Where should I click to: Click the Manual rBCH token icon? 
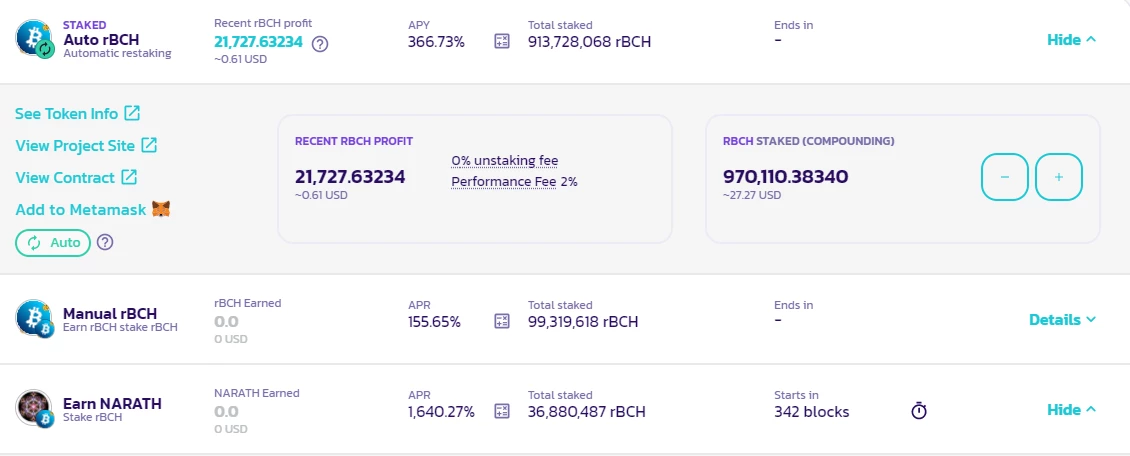[35, 319]
